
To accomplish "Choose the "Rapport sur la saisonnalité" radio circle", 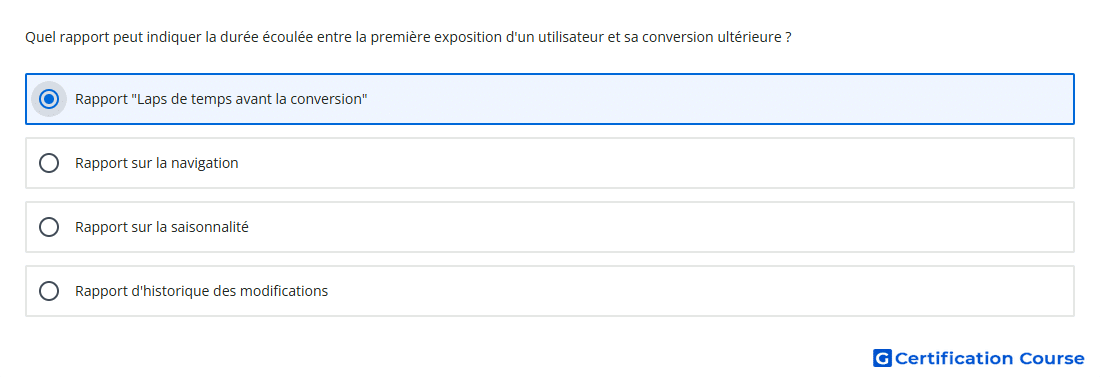I will click(49, 227).
